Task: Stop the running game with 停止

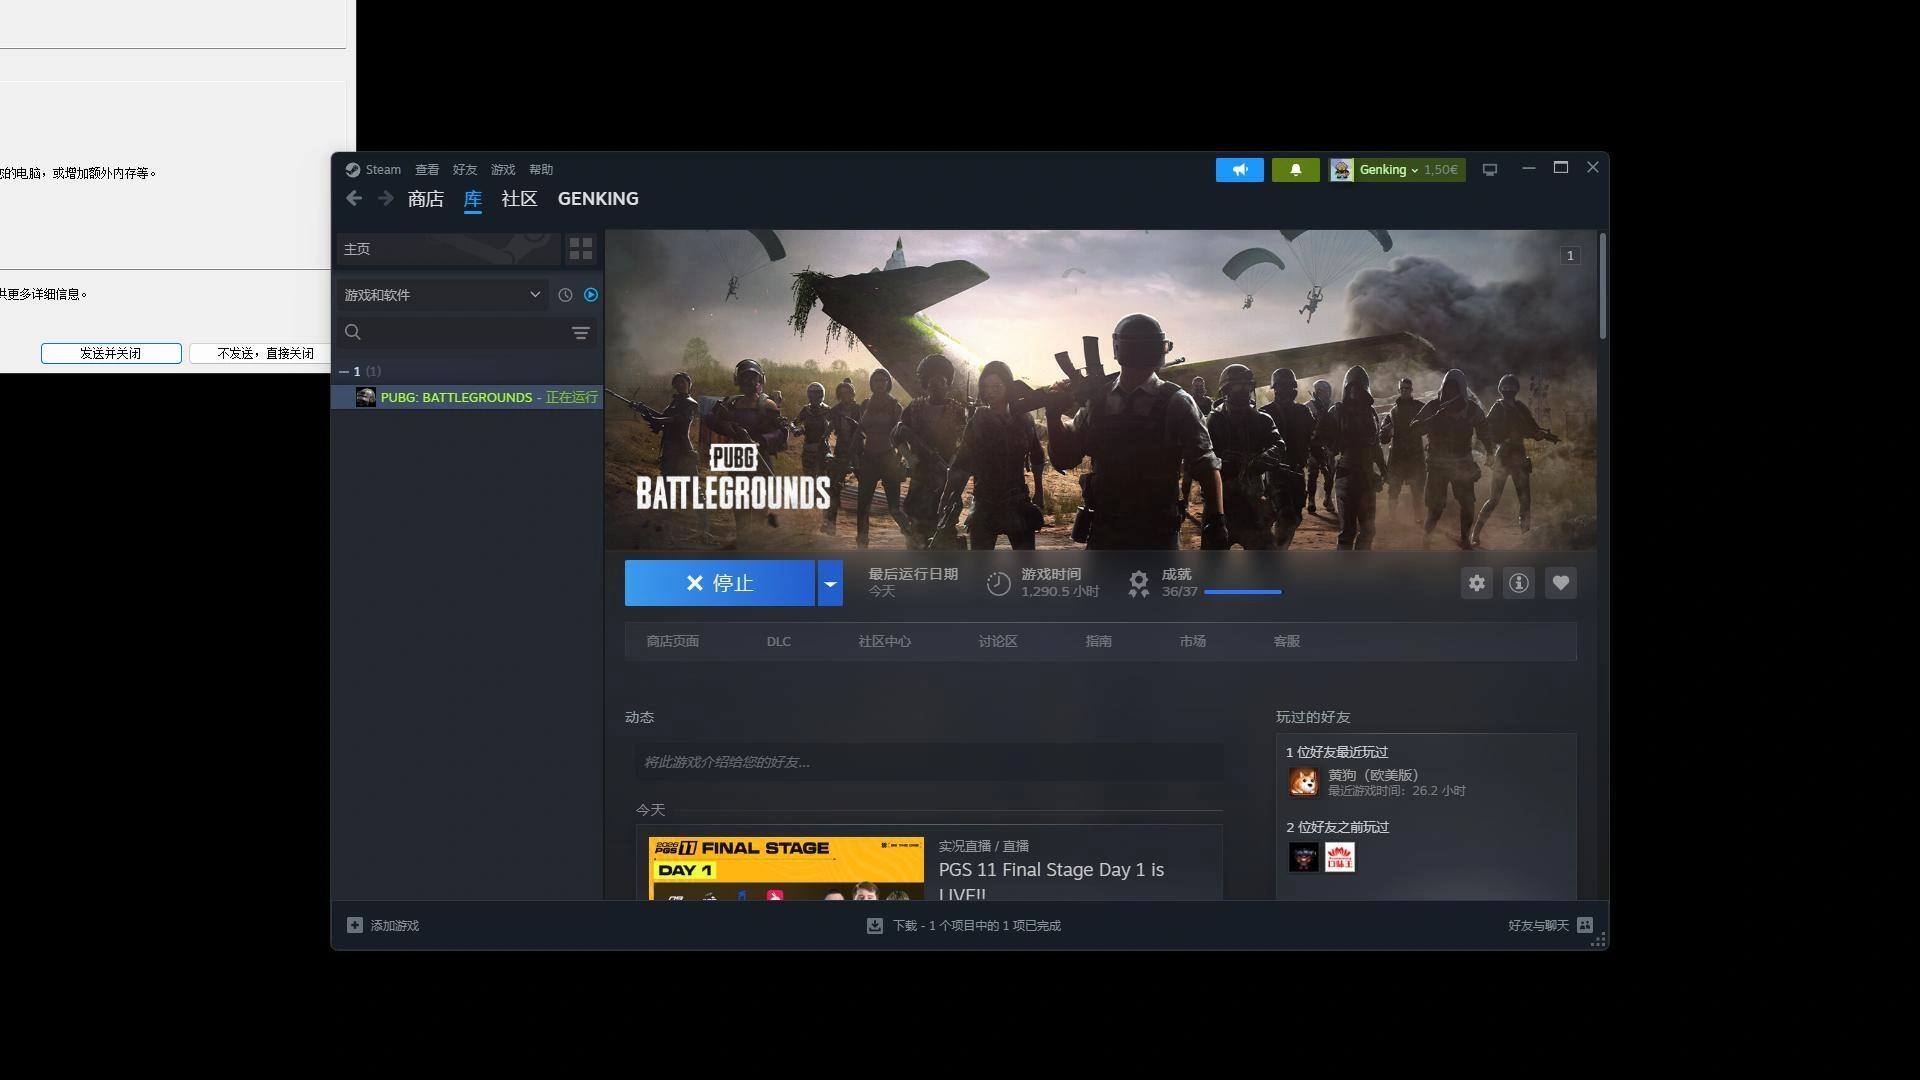Action: pos(720,583)
